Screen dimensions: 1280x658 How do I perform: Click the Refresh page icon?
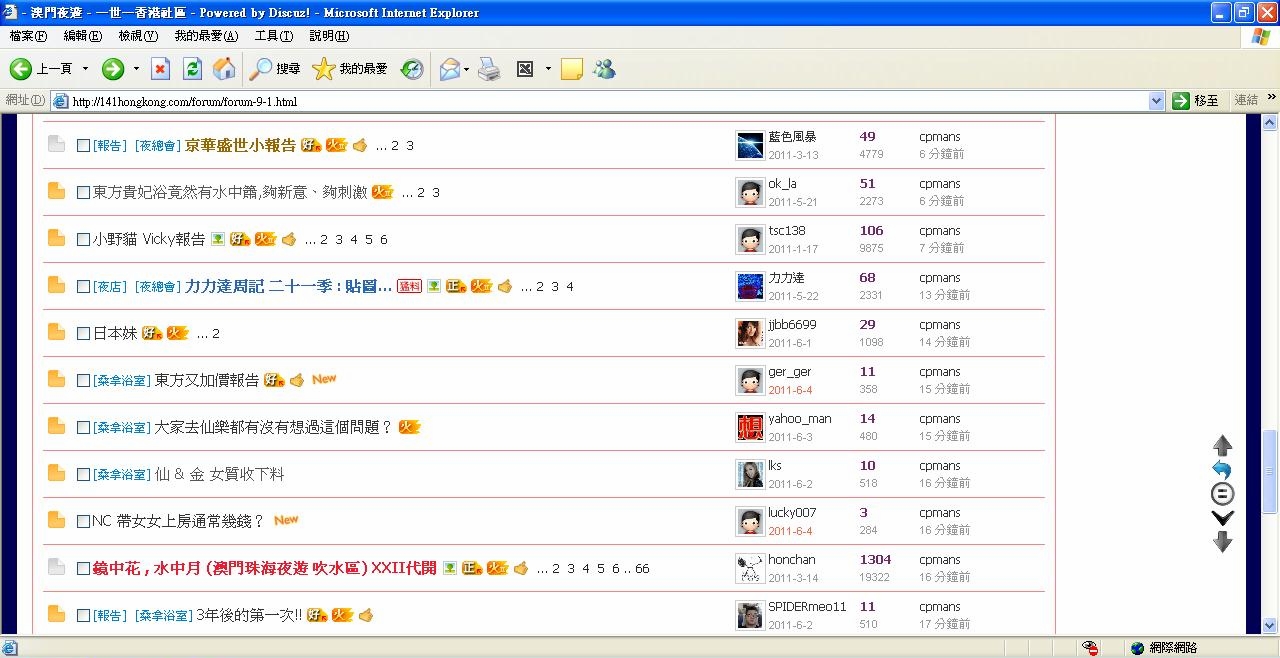click(x=192, y=69)
